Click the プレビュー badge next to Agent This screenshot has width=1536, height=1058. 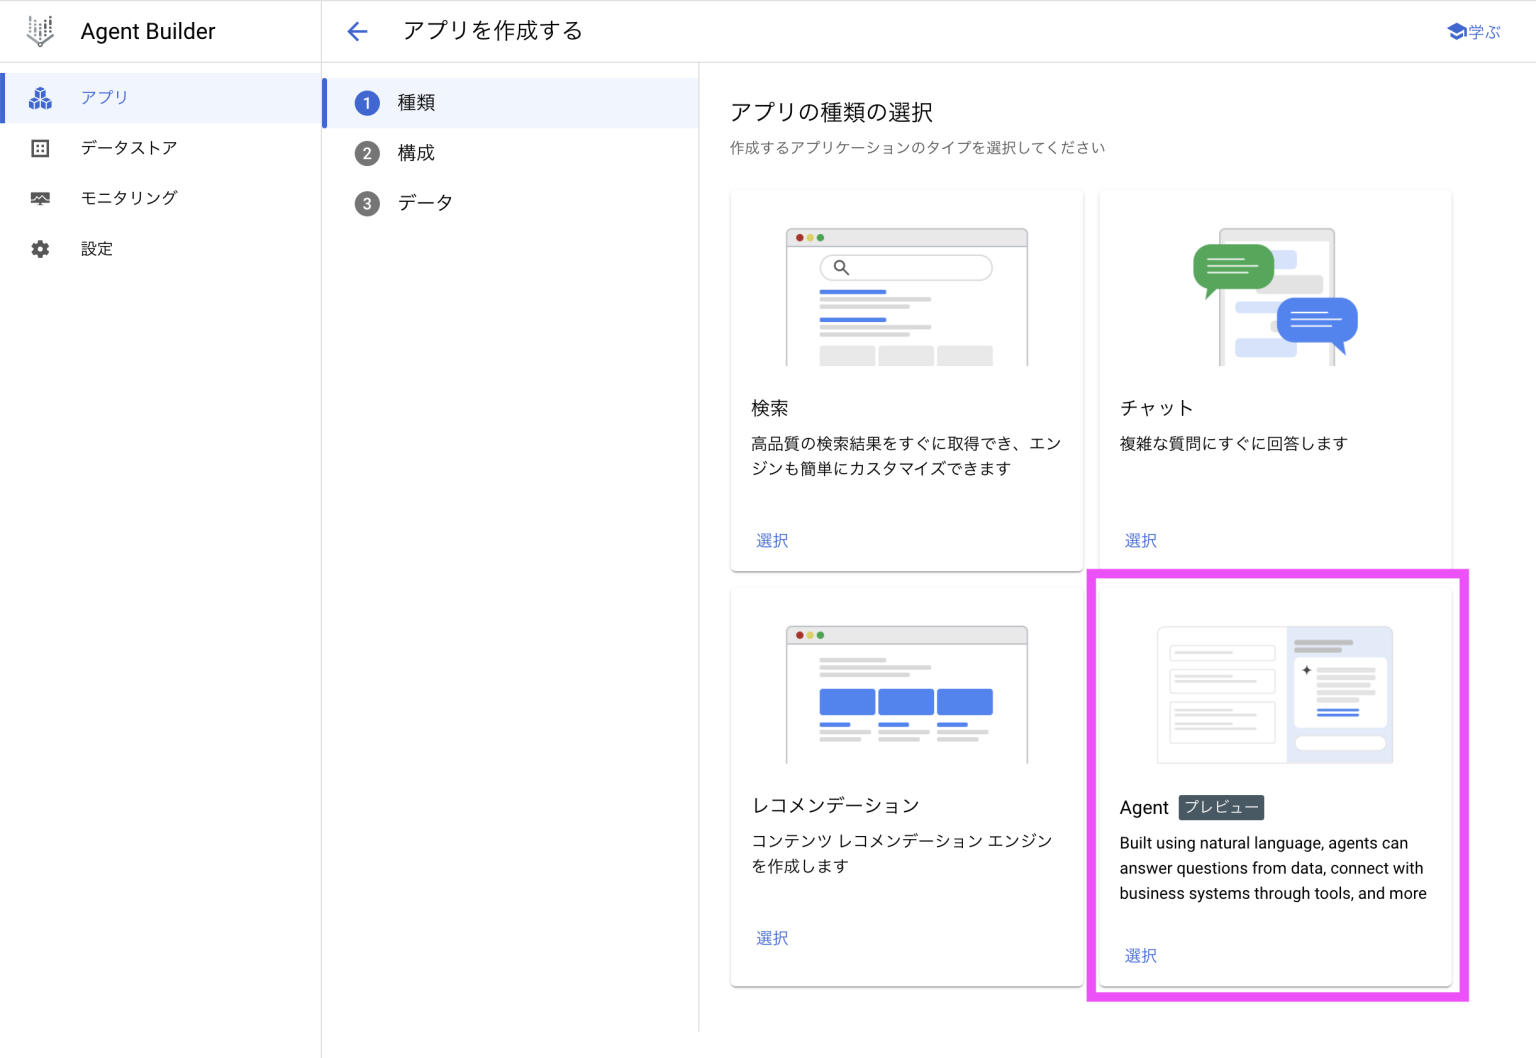[1221, 807]
